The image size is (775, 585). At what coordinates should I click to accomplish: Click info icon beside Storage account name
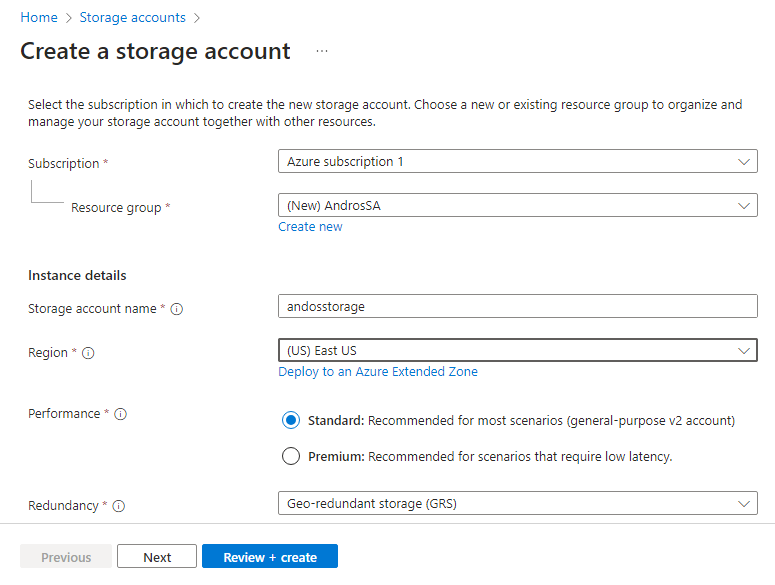point(177,309)
